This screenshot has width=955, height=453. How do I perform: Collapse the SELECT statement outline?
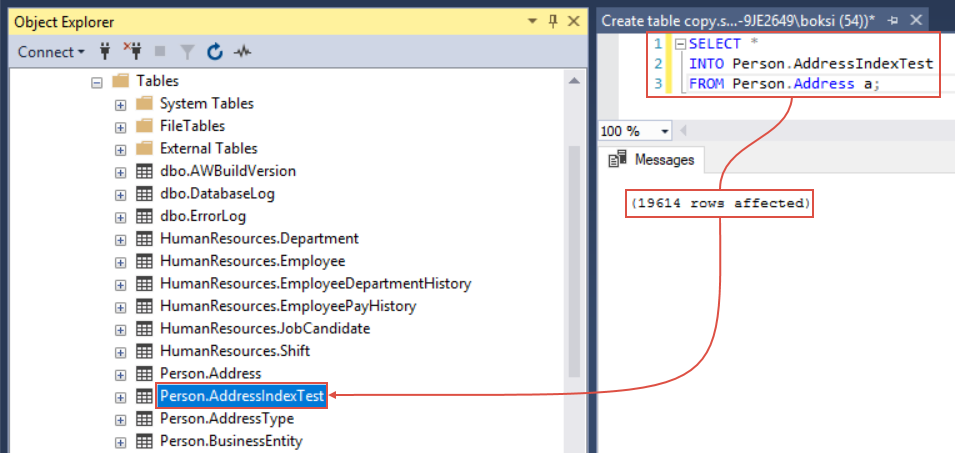680,44
